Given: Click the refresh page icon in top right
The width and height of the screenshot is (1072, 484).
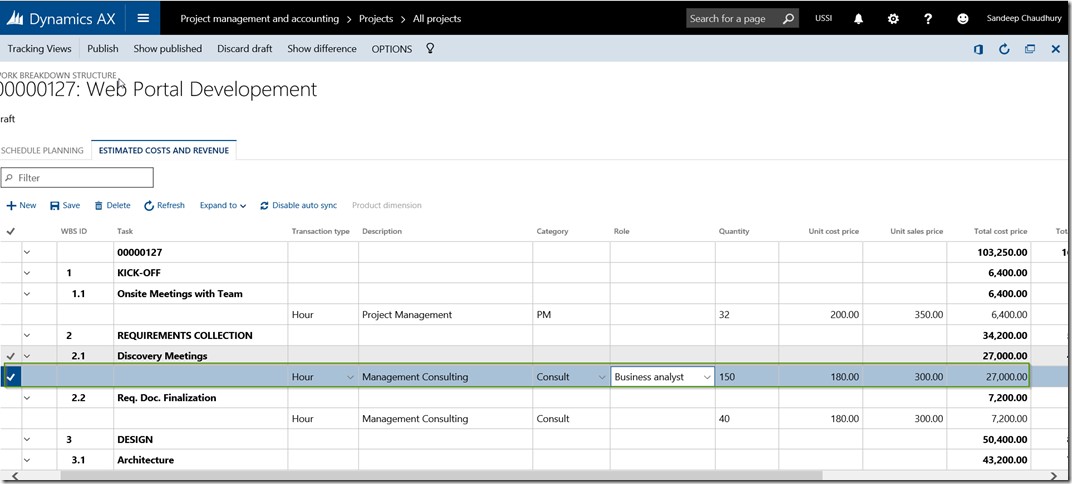Looking at the screenshot, I should [x=1004, y=49].
